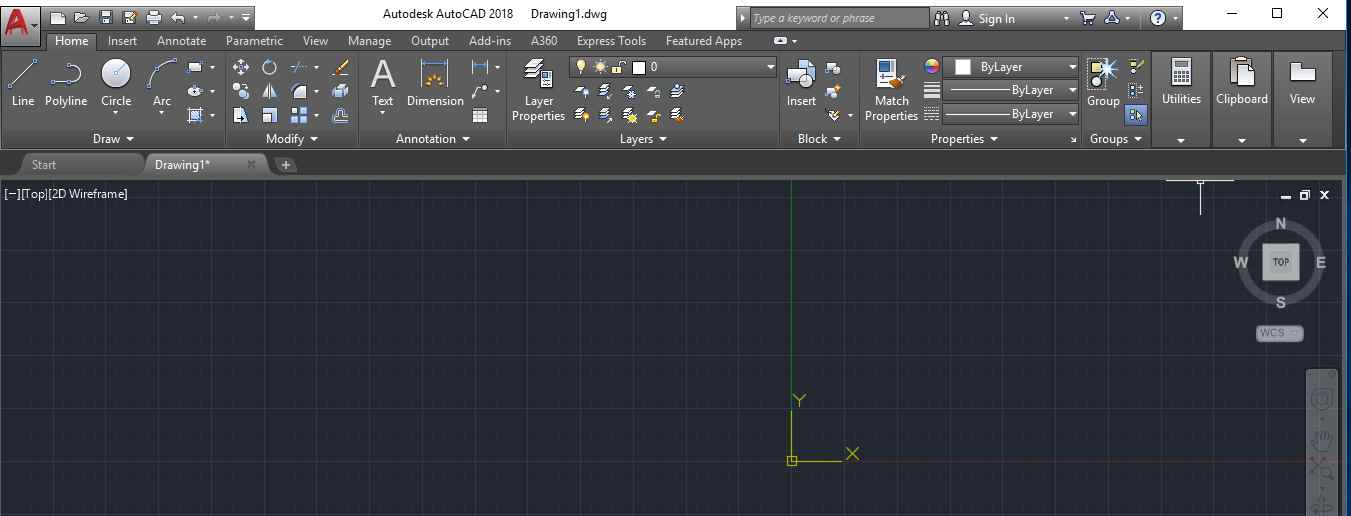
Task: Click the Offset tool
Action: [x=340, y=115]
